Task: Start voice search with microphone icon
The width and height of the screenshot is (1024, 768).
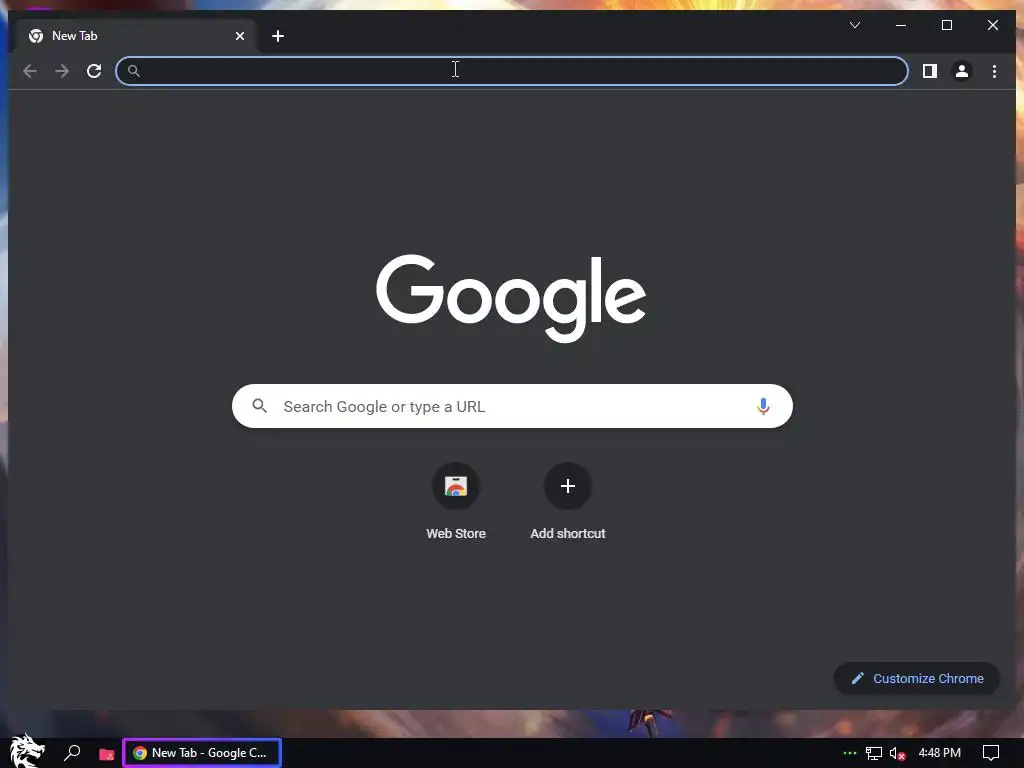Action: pyautogui.click(x=762, y=406)
